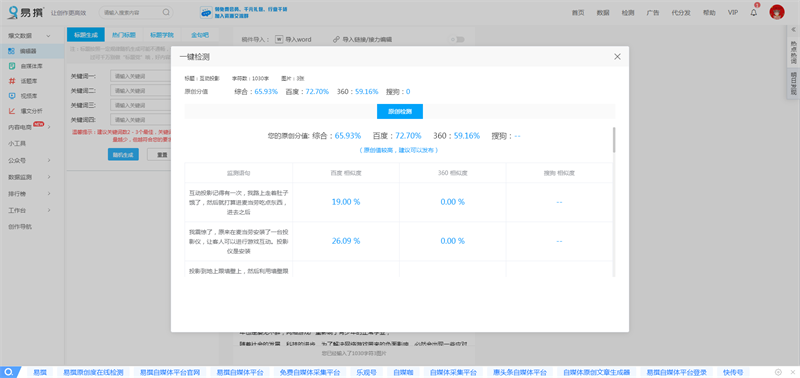Open 检测 in top navigation
This screenshot has height=378, width=800.
point(628,12)
